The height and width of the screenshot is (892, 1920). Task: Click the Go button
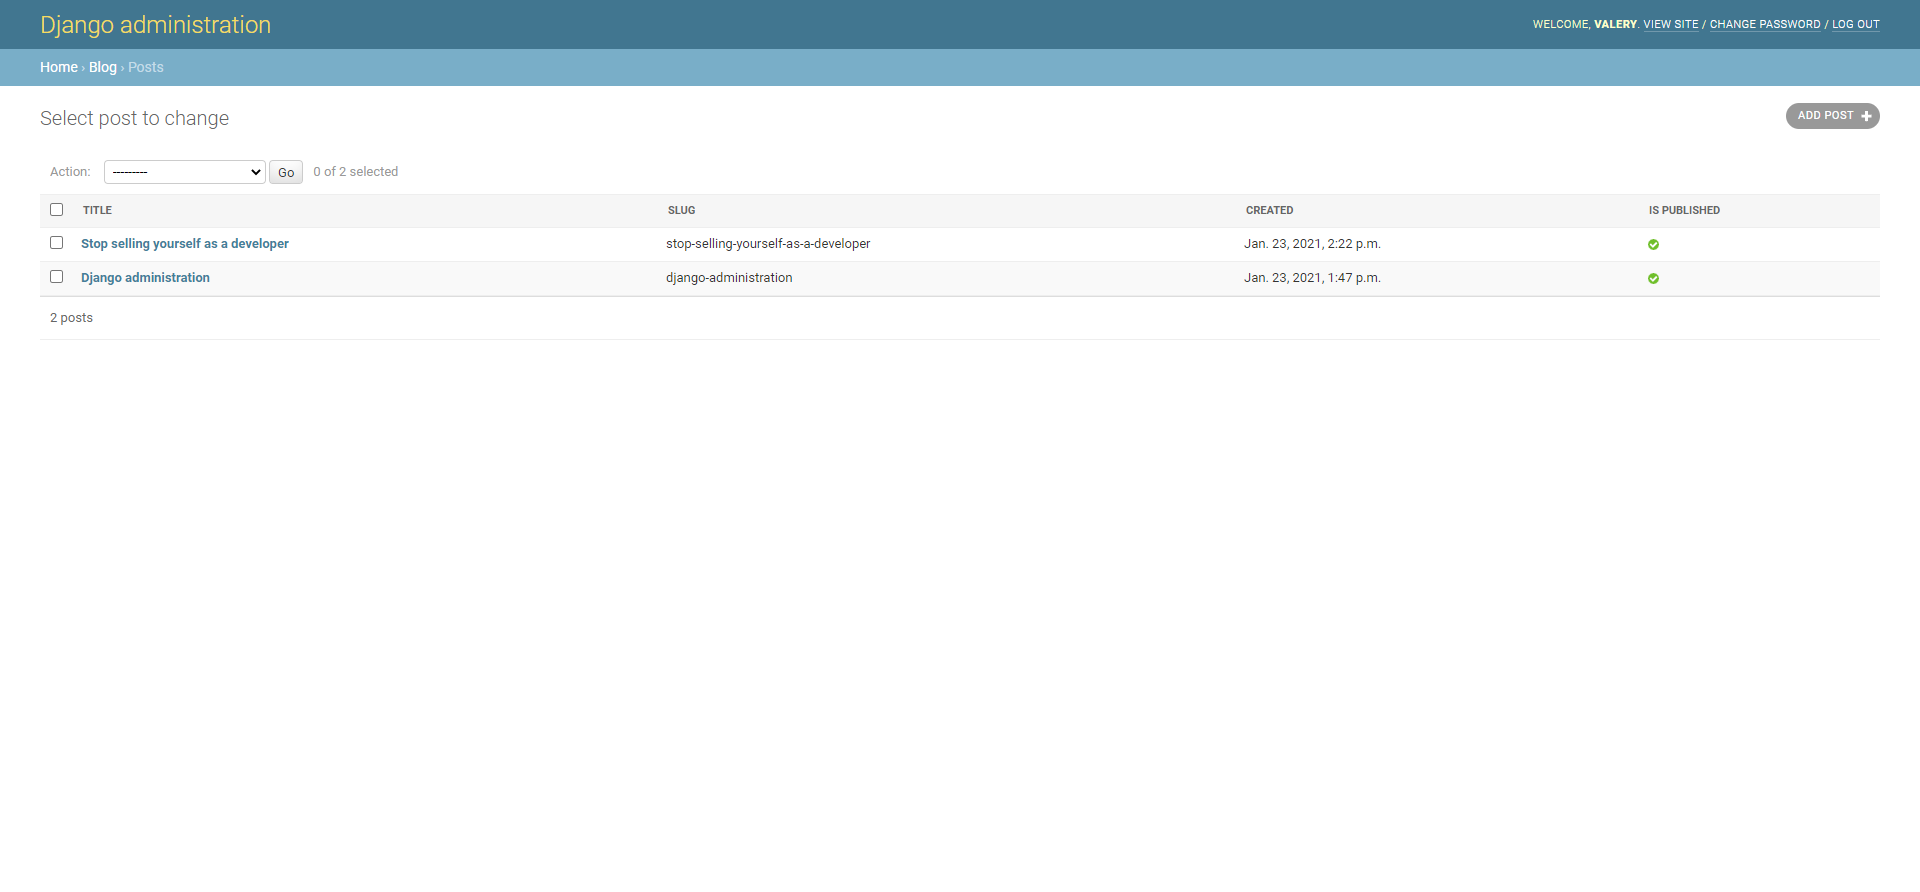point(286,172)
